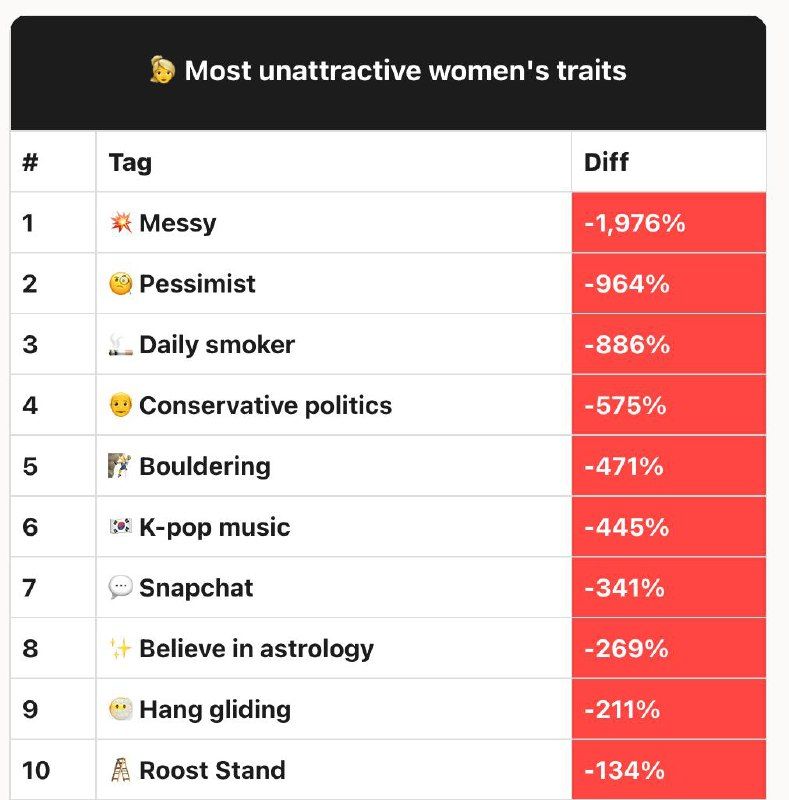Click the cigarette icon beside Daily smoker

coord(120,345)
